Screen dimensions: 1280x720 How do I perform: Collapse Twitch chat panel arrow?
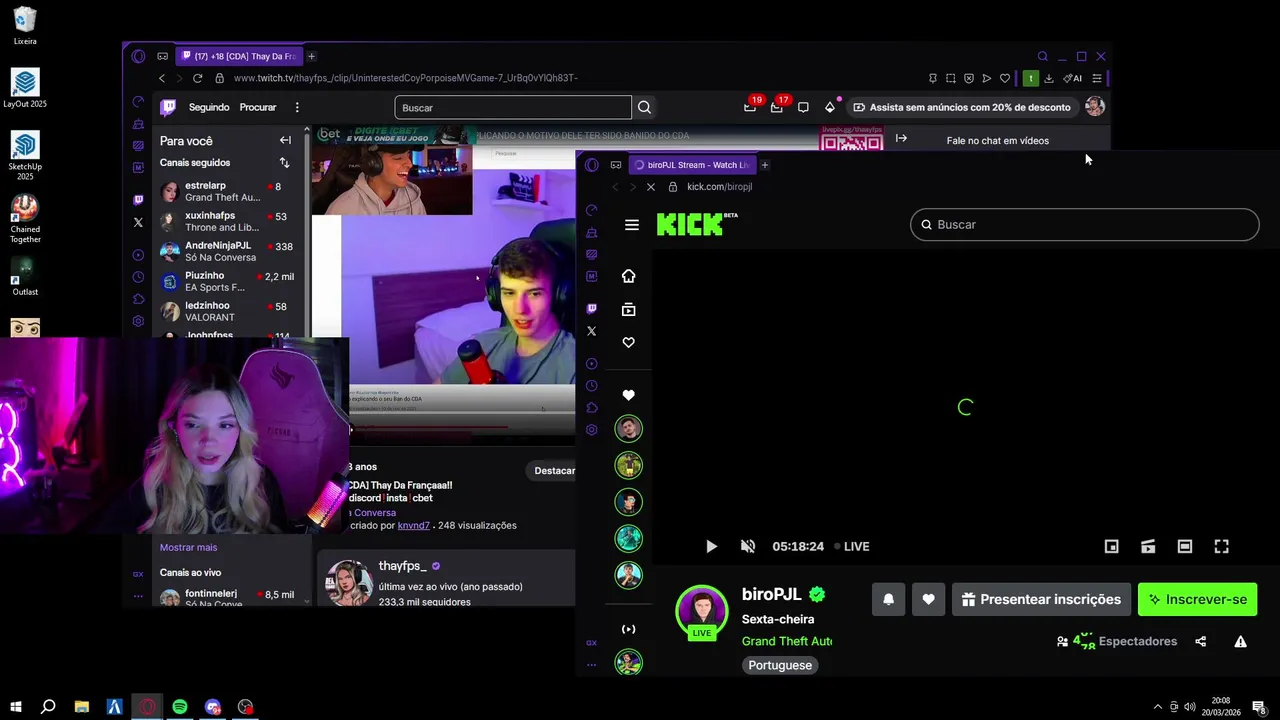point(901,139)
